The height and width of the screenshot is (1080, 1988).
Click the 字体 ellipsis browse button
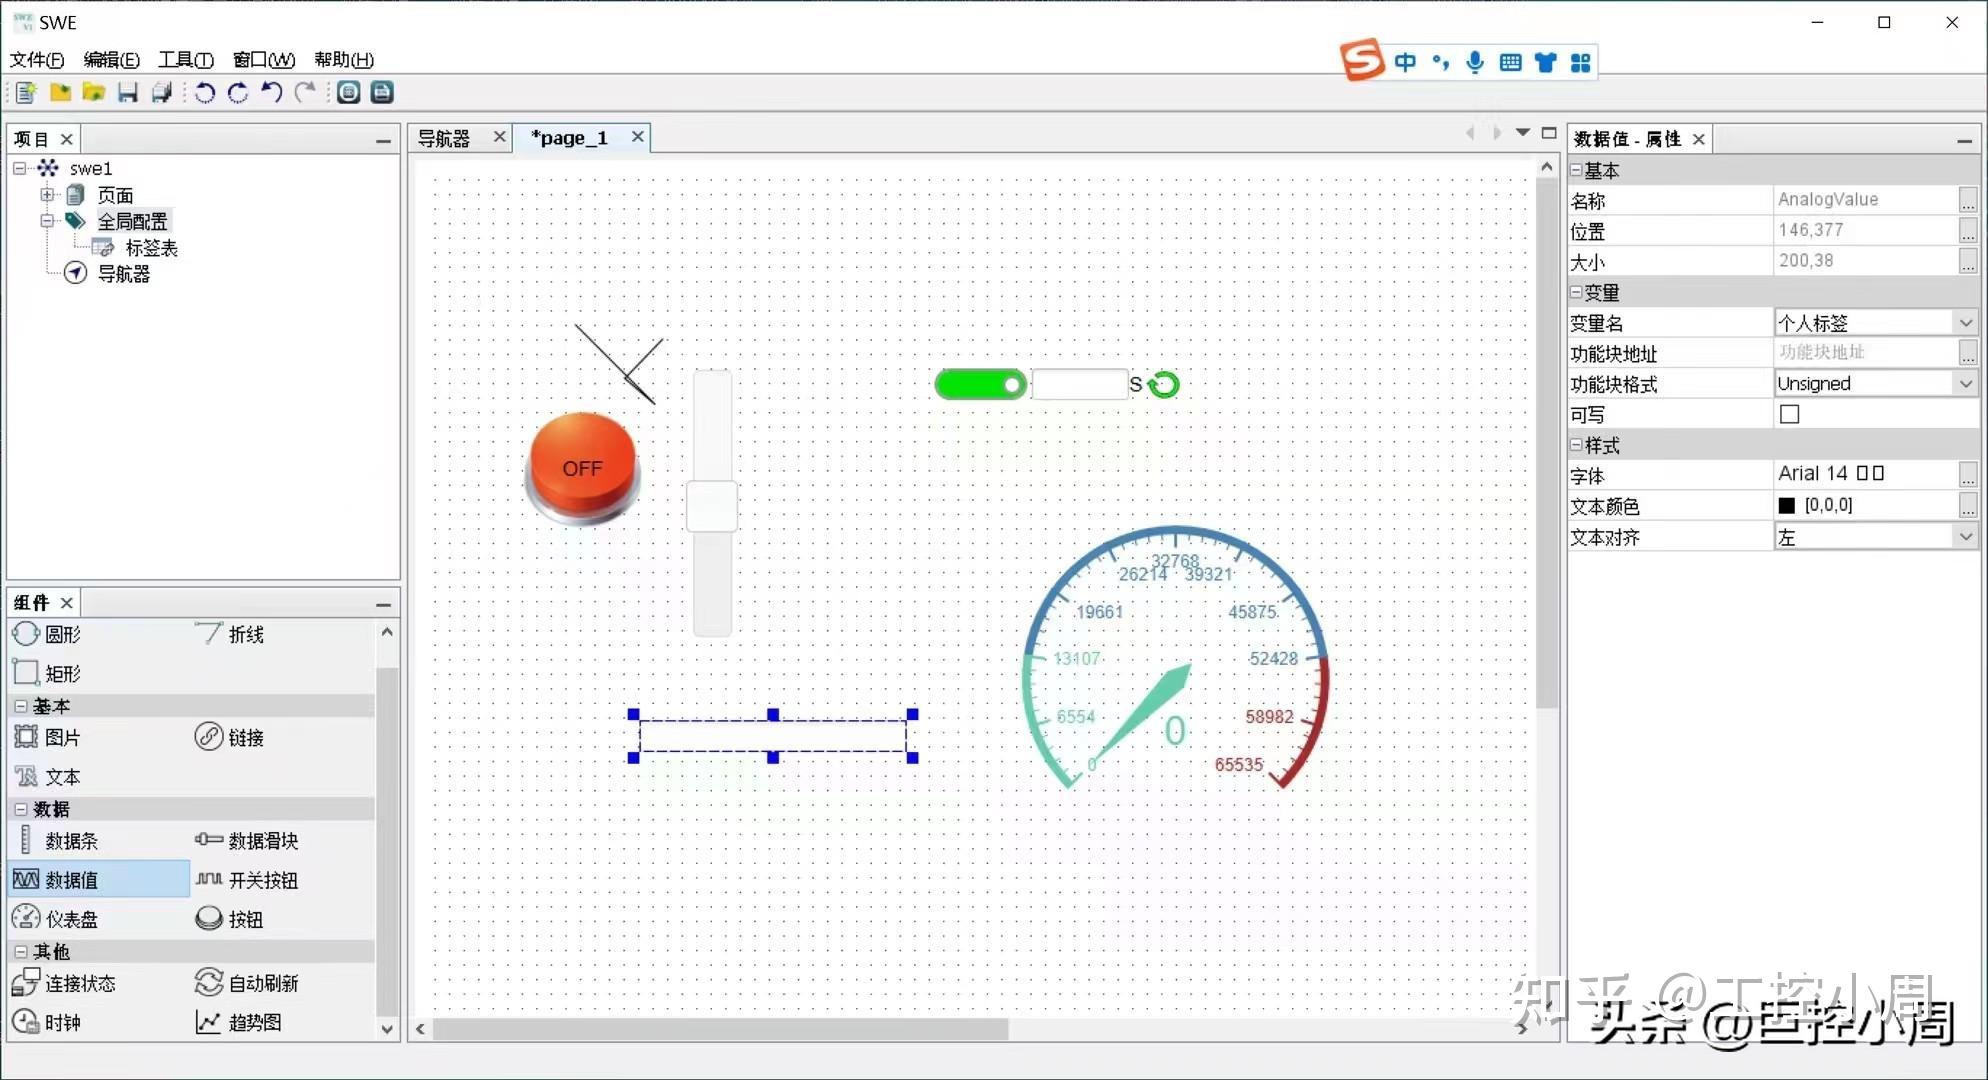1966,475
